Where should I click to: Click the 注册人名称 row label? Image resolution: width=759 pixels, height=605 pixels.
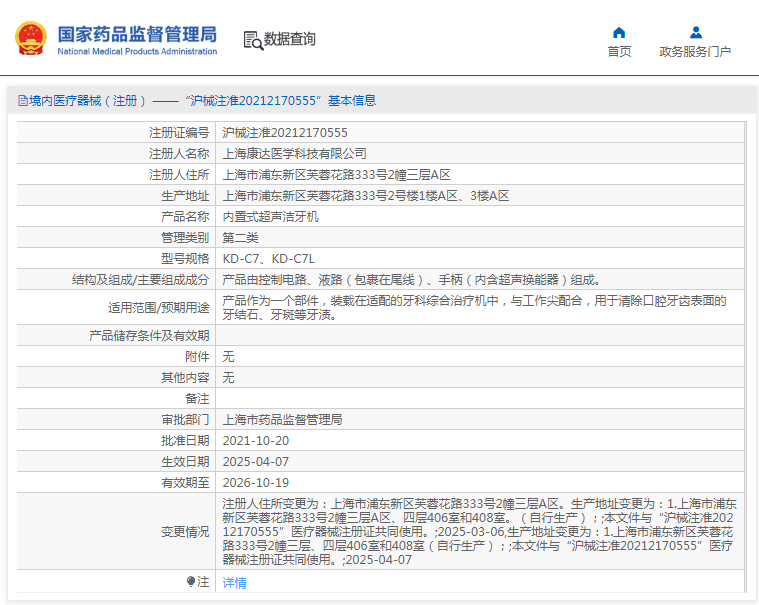179,153
